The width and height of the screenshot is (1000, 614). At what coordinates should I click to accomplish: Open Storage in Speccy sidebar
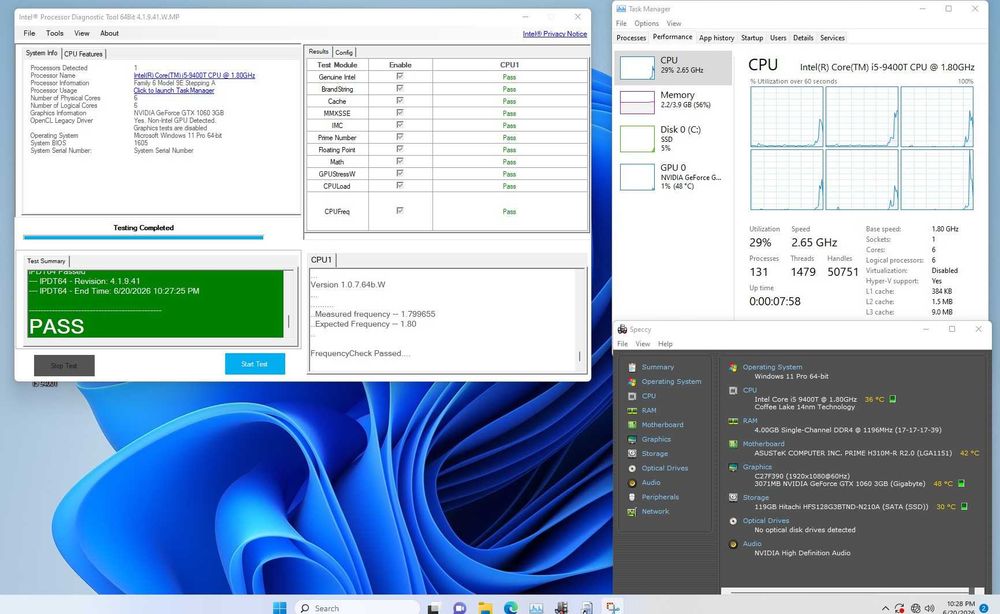[x=654, y=454]
